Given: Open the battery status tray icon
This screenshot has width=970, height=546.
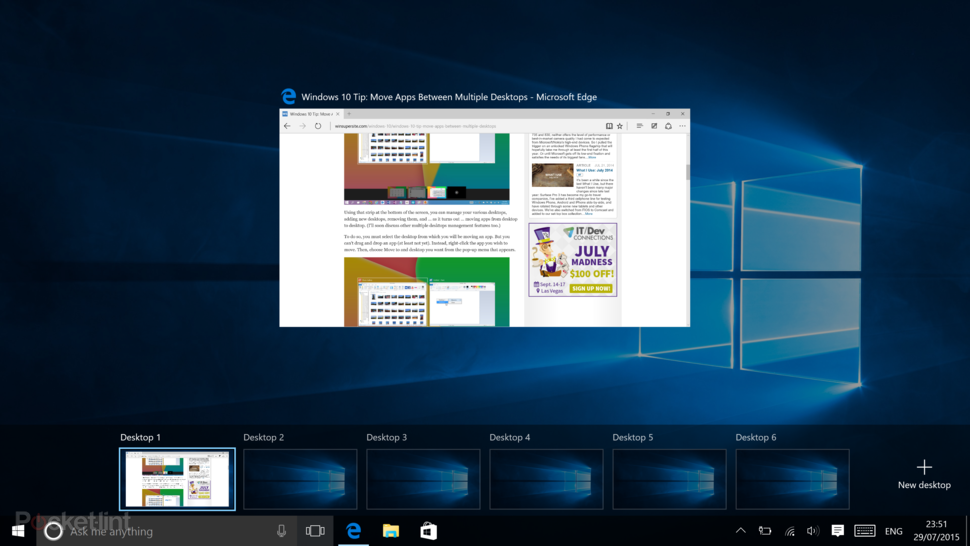Looking at the screenshot, I should pyautogui.click(x=765, y=531).
